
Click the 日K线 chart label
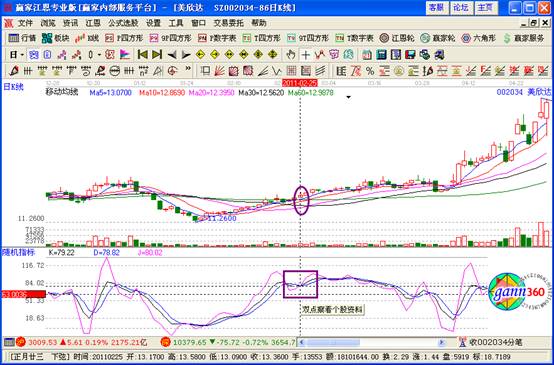13,87
